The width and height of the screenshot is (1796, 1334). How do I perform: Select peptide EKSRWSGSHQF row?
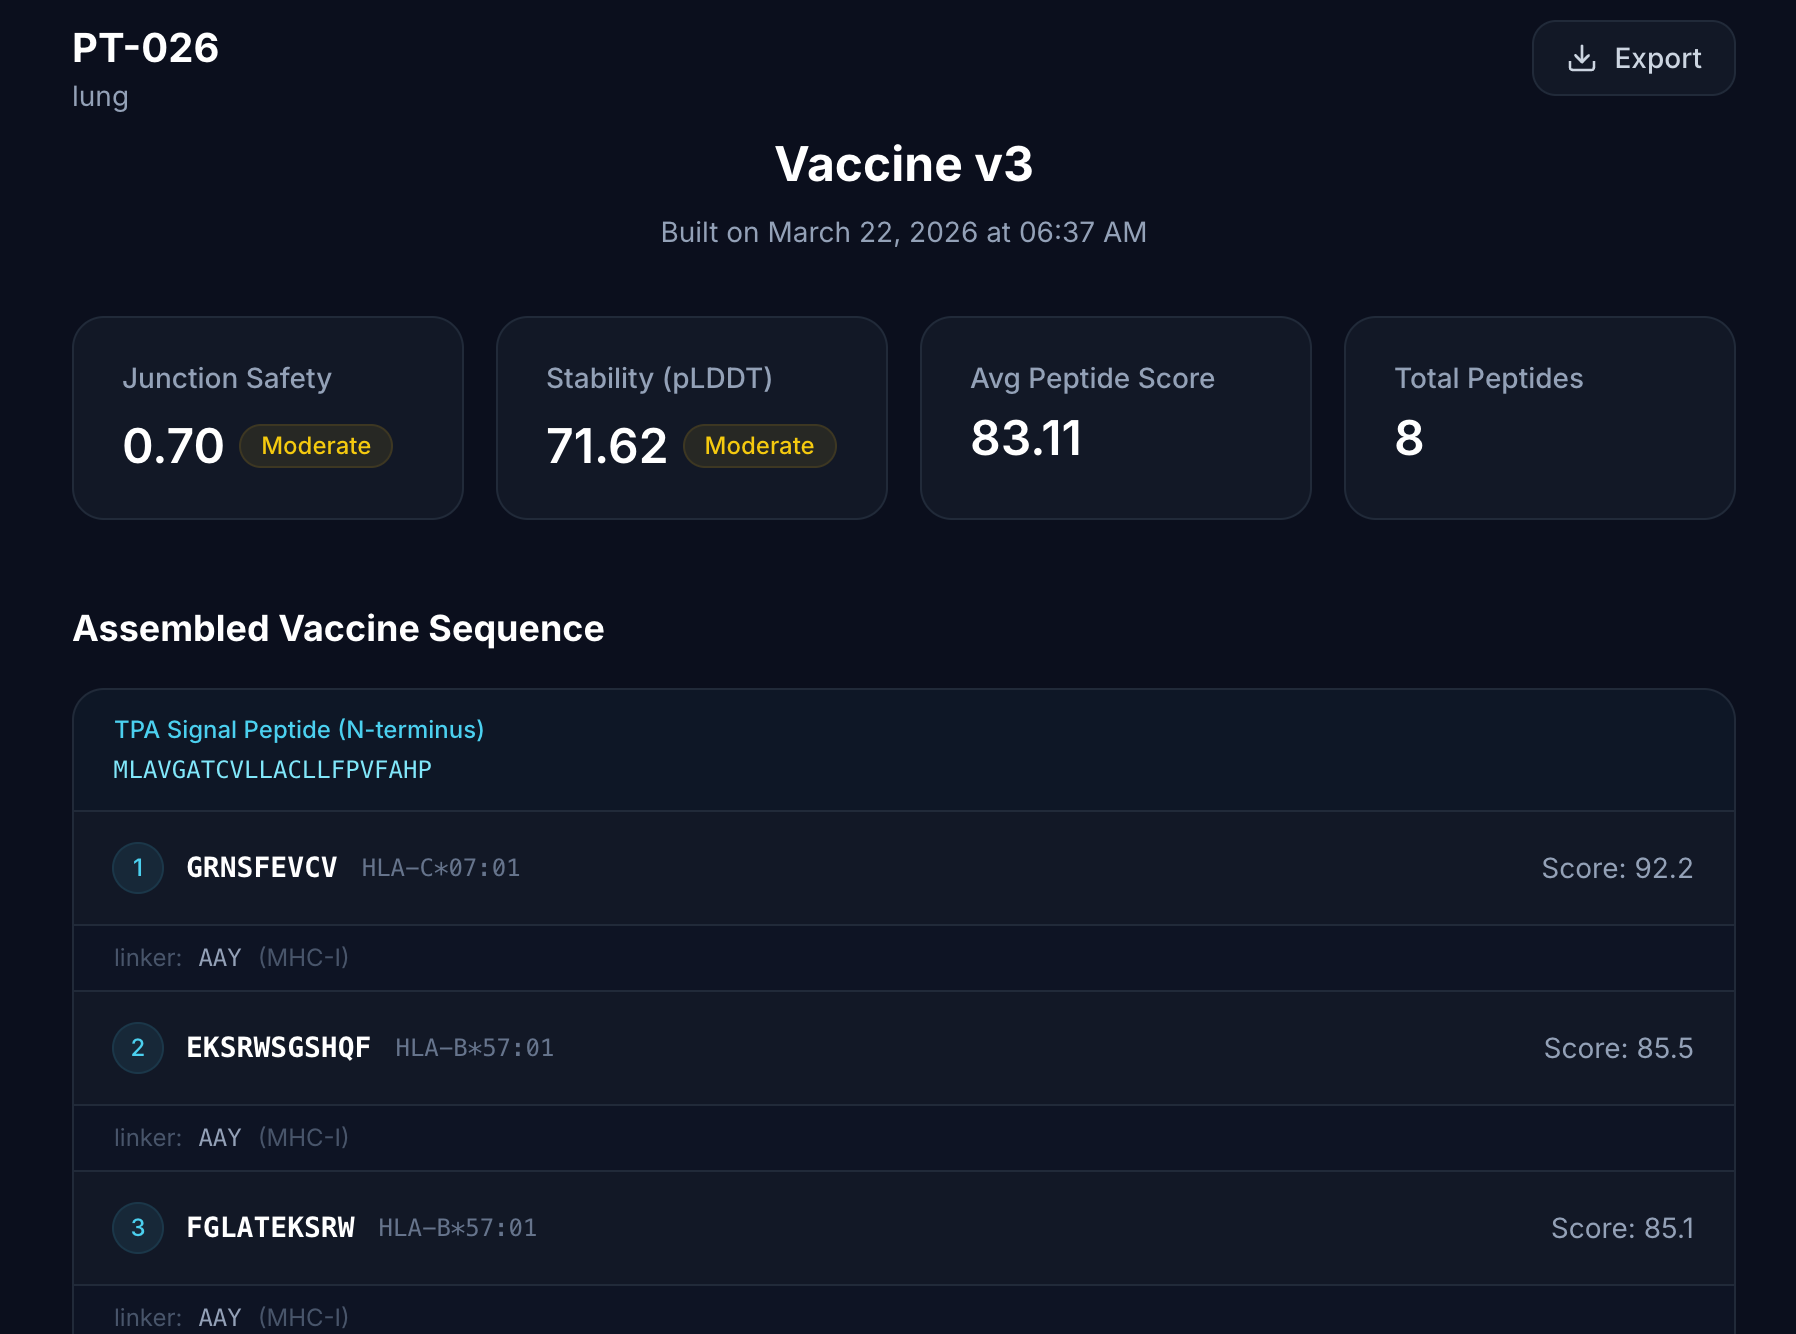[904, 1048]
